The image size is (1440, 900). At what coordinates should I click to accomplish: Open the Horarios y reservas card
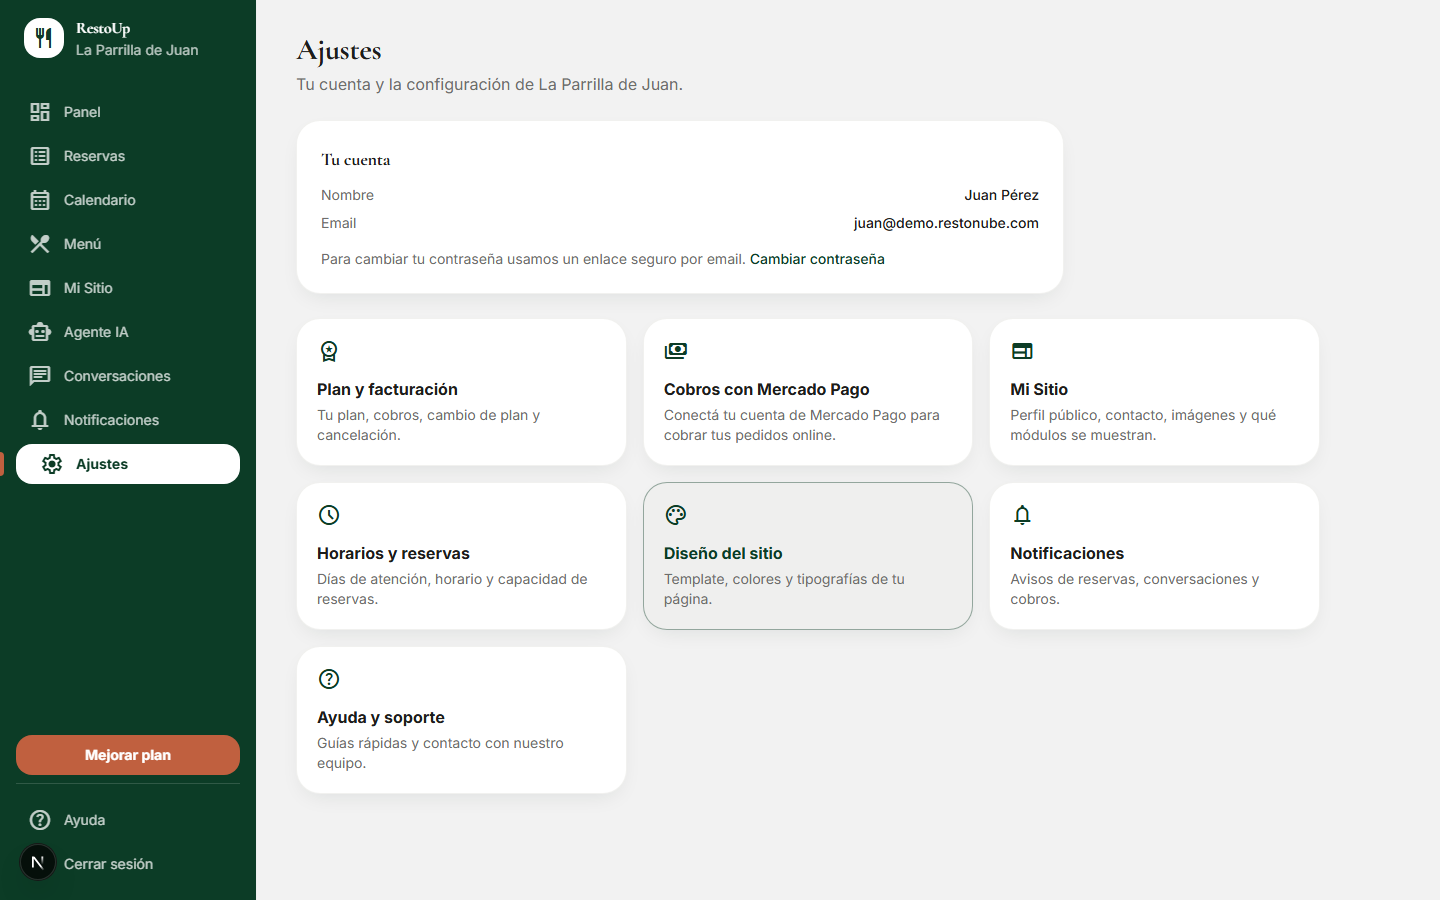(x=461, y=556)
